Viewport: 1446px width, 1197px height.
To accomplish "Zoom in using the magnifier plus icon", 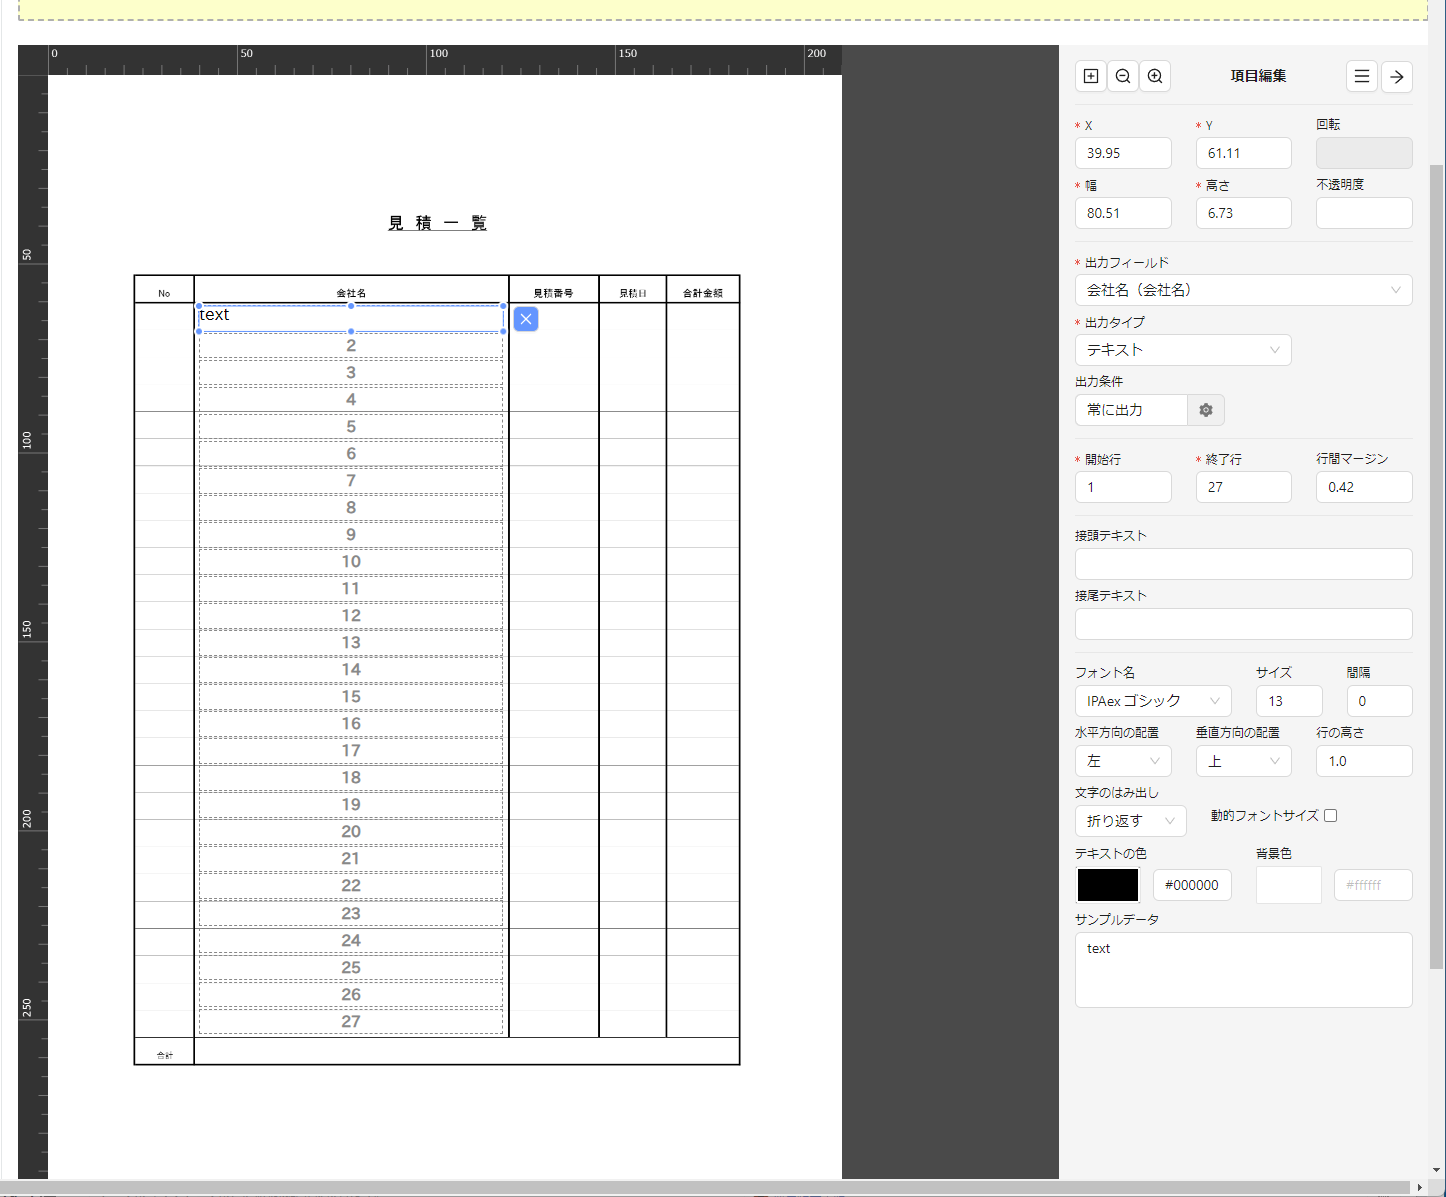I will point(1155,76).
